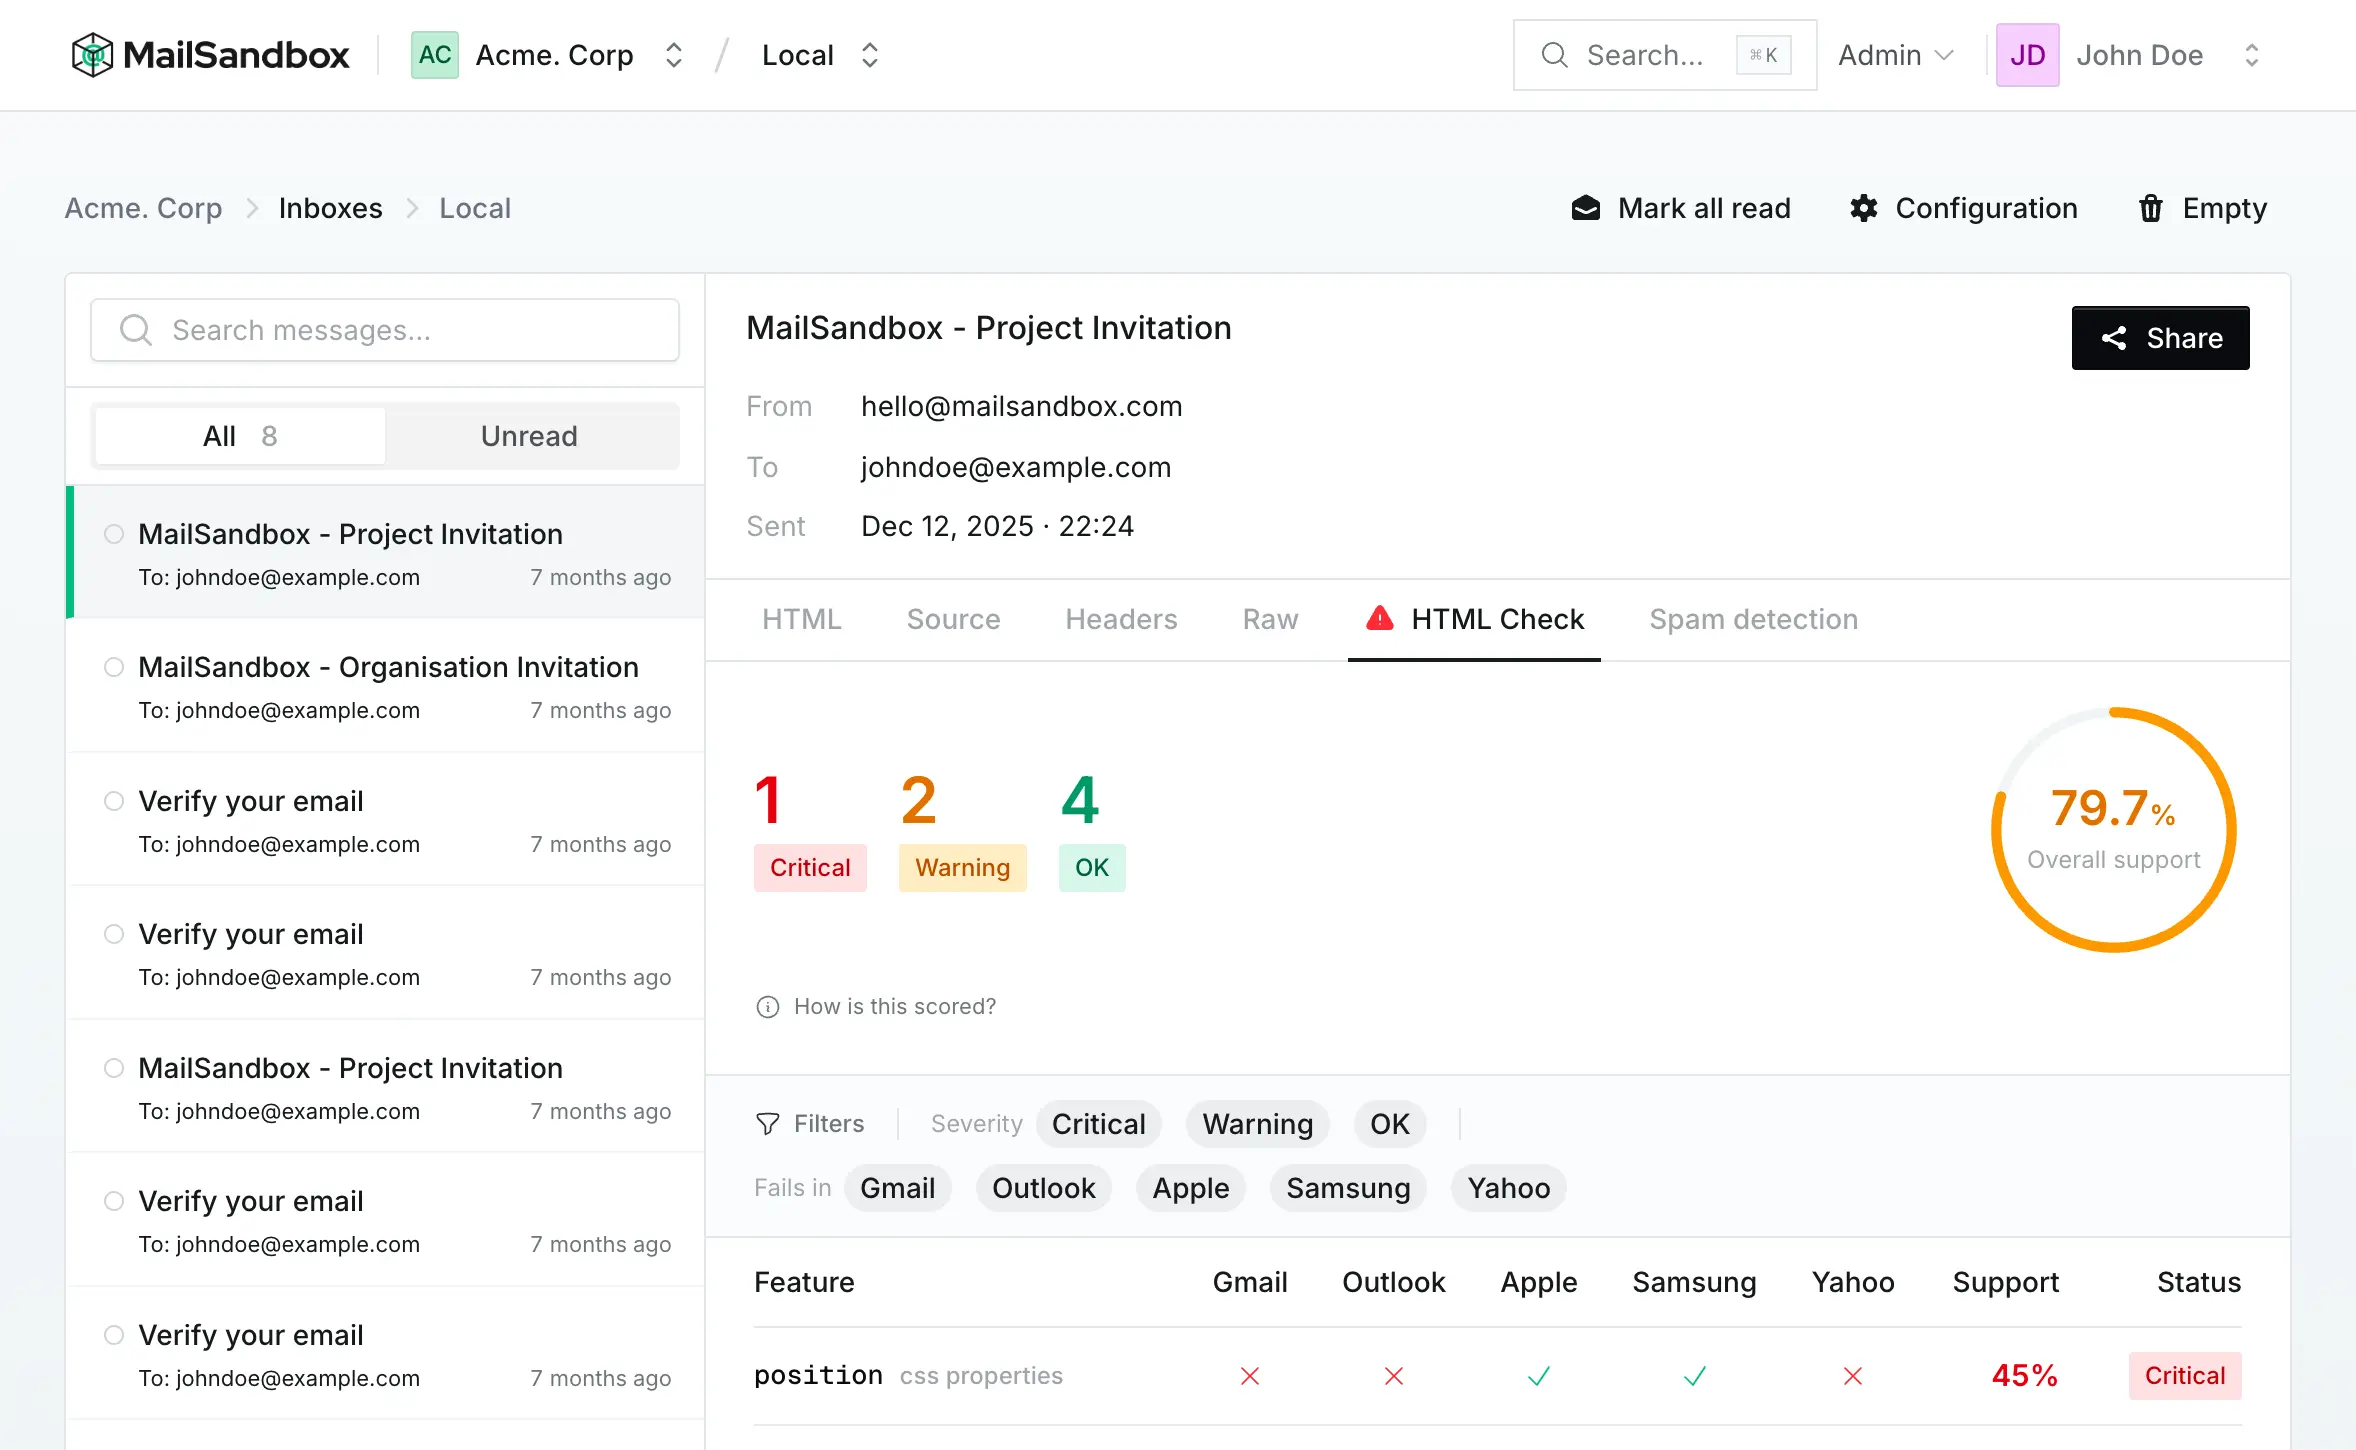2356x1450 pixels.
Task: Click the Local breadcrumb
Action: point(475,208)
